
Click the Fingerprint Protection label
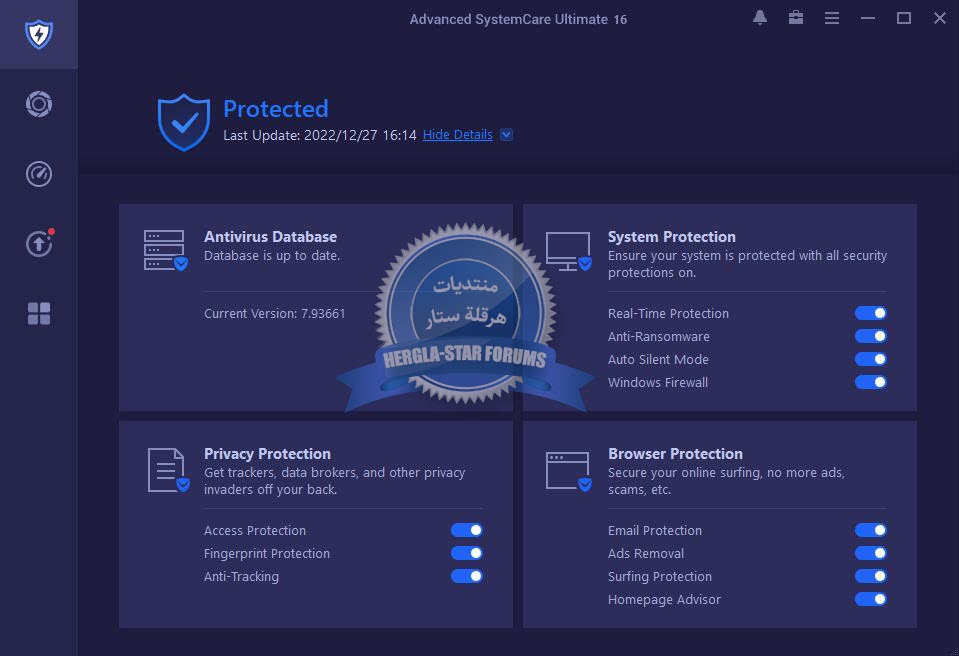(x=267, y=554)
